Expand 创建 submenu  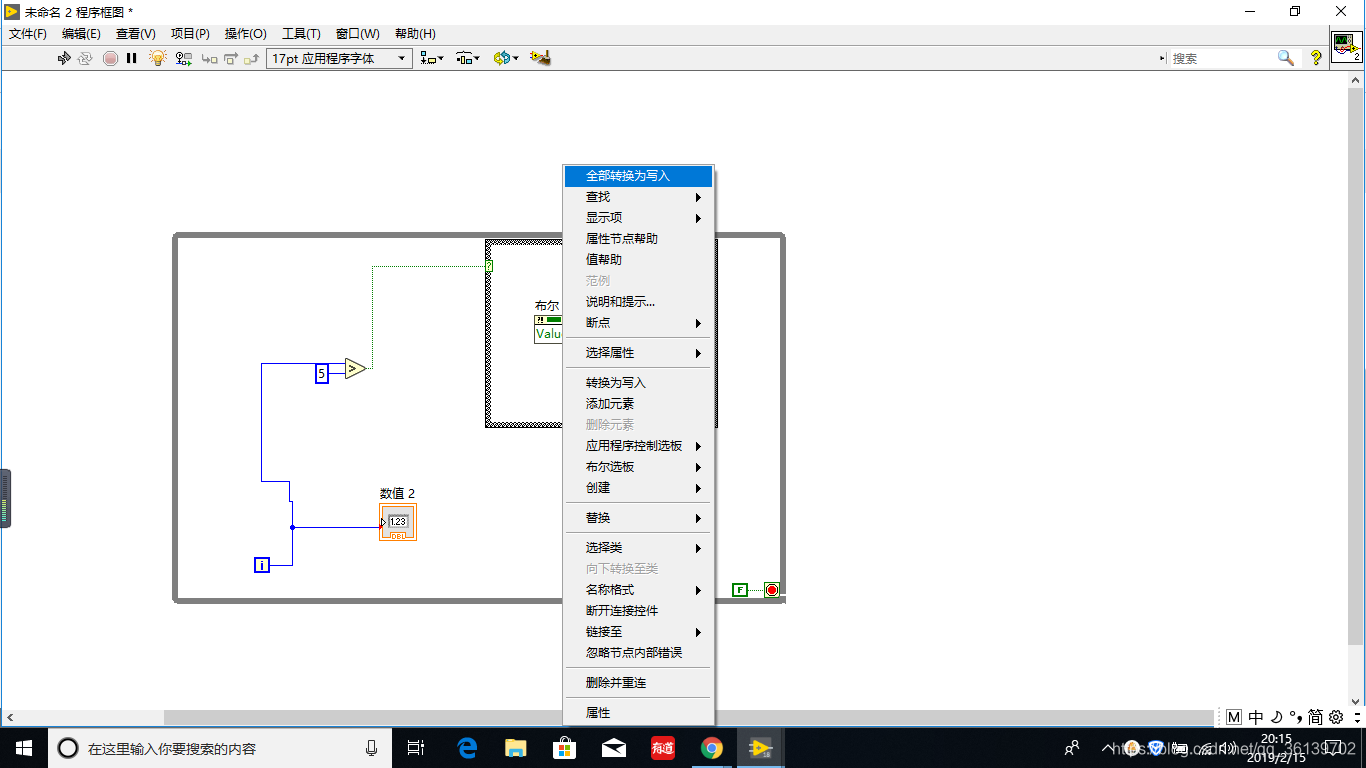tap(639, 488)
